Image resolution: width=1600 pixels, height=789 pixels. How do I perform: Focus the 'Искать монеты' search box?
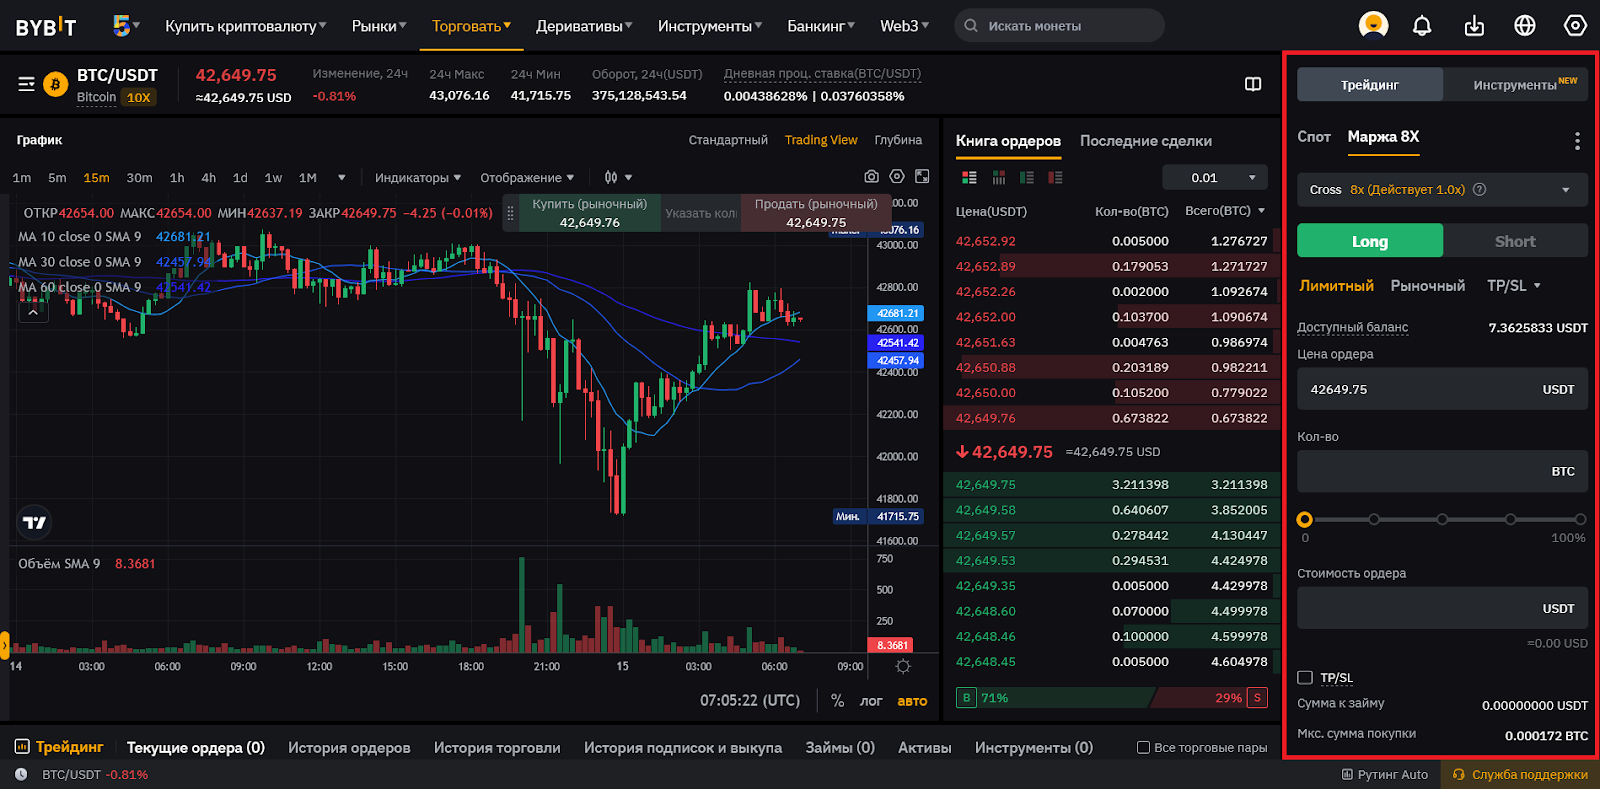(1059, 26)
